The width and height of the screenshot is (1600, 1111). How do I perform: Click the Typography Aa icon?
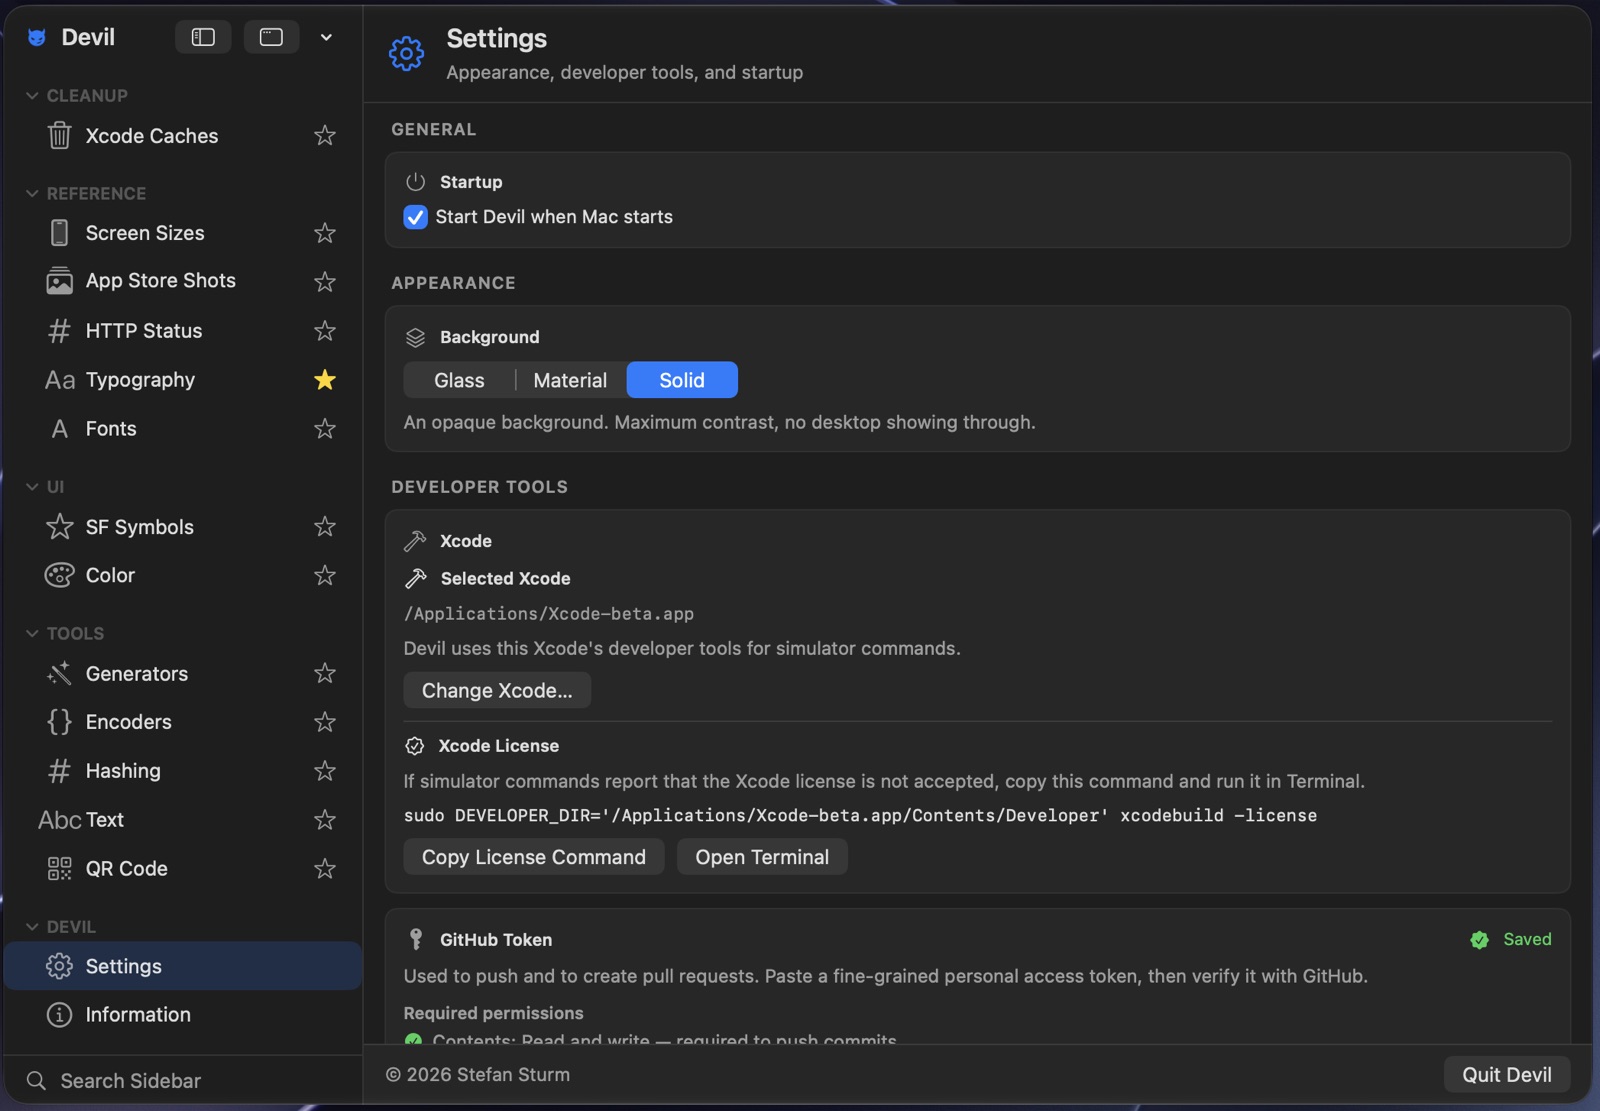(60, 380)
